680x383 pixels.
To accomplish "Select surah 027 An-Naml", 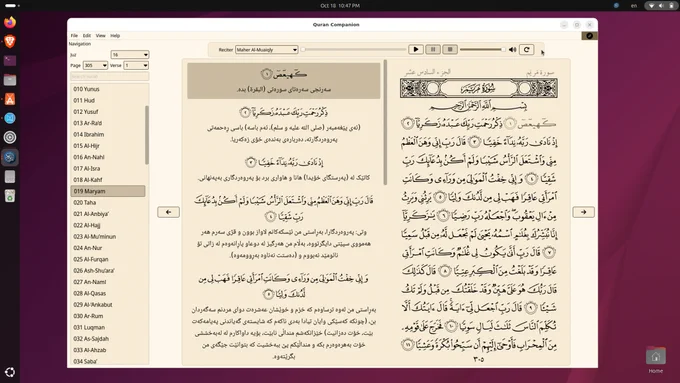I will coord(108,282).
